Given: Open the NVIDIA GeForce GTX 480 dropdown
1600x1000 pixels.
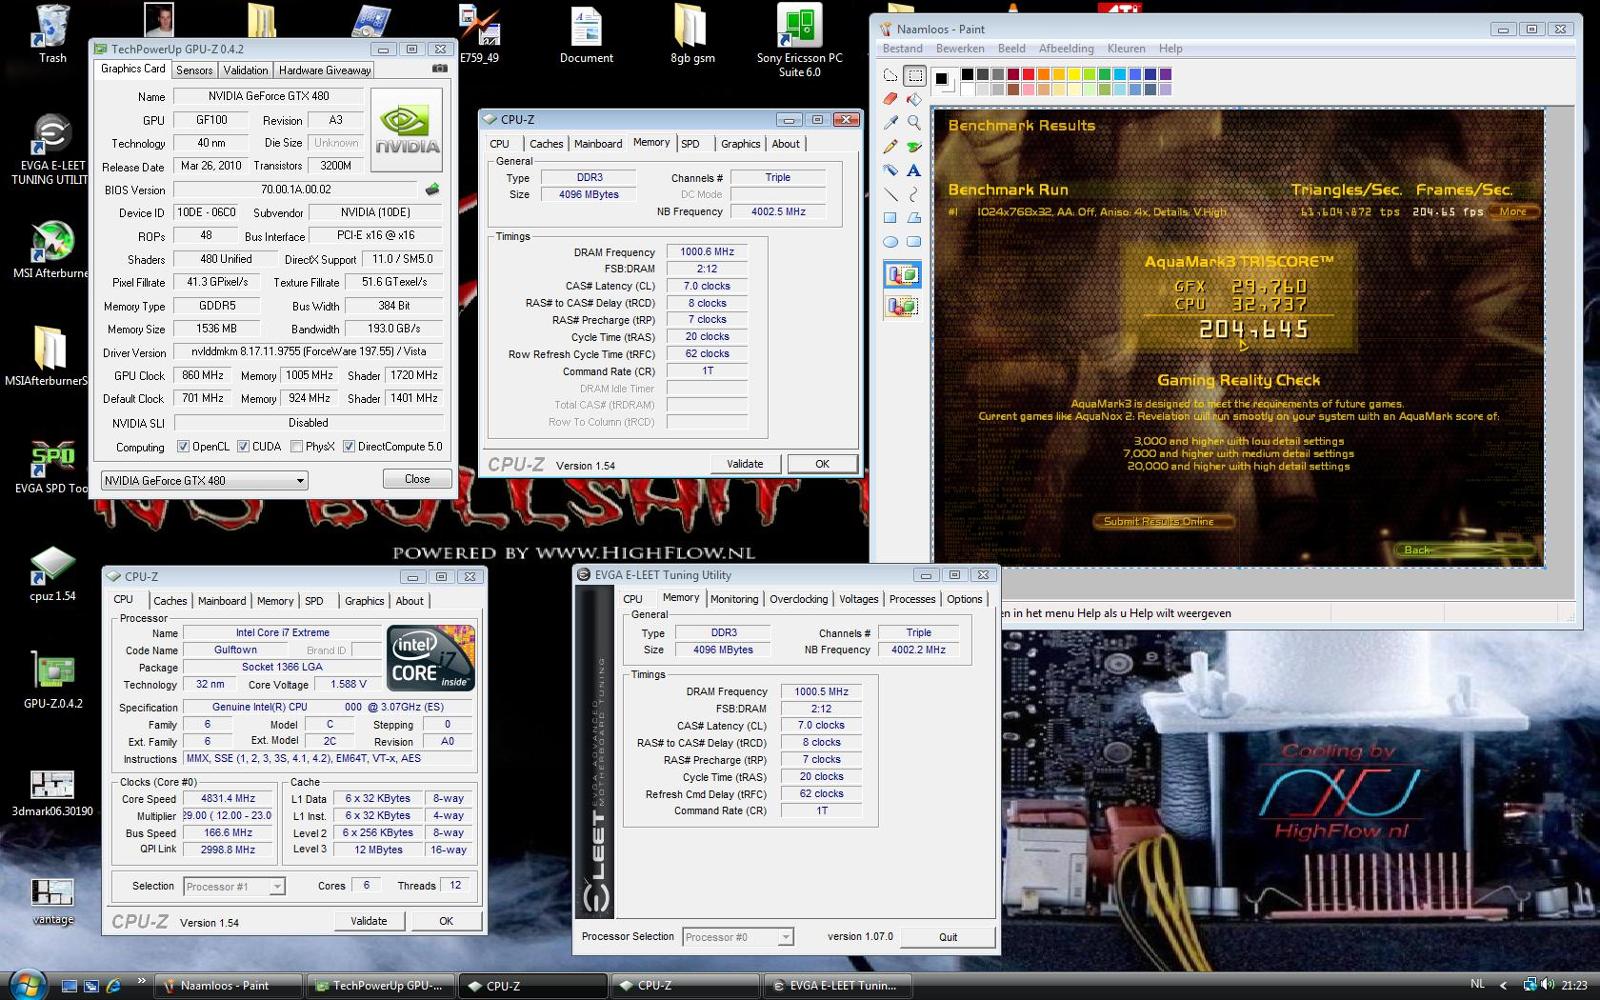Looking at the screenshot, I should point(204,481).
